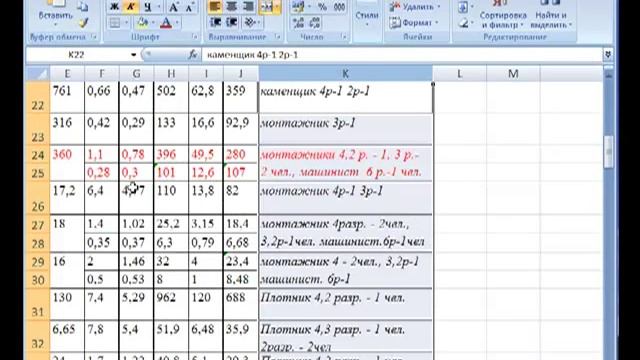Open the underline style dropdown arrow

(x=159, y=7)
